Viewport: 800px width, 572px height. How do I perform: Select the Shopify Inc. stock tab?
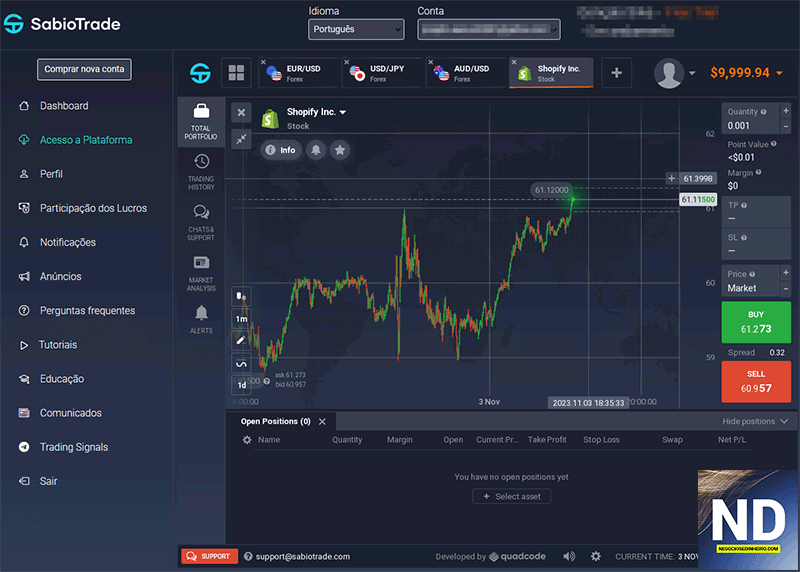click(x=553, y=73)
